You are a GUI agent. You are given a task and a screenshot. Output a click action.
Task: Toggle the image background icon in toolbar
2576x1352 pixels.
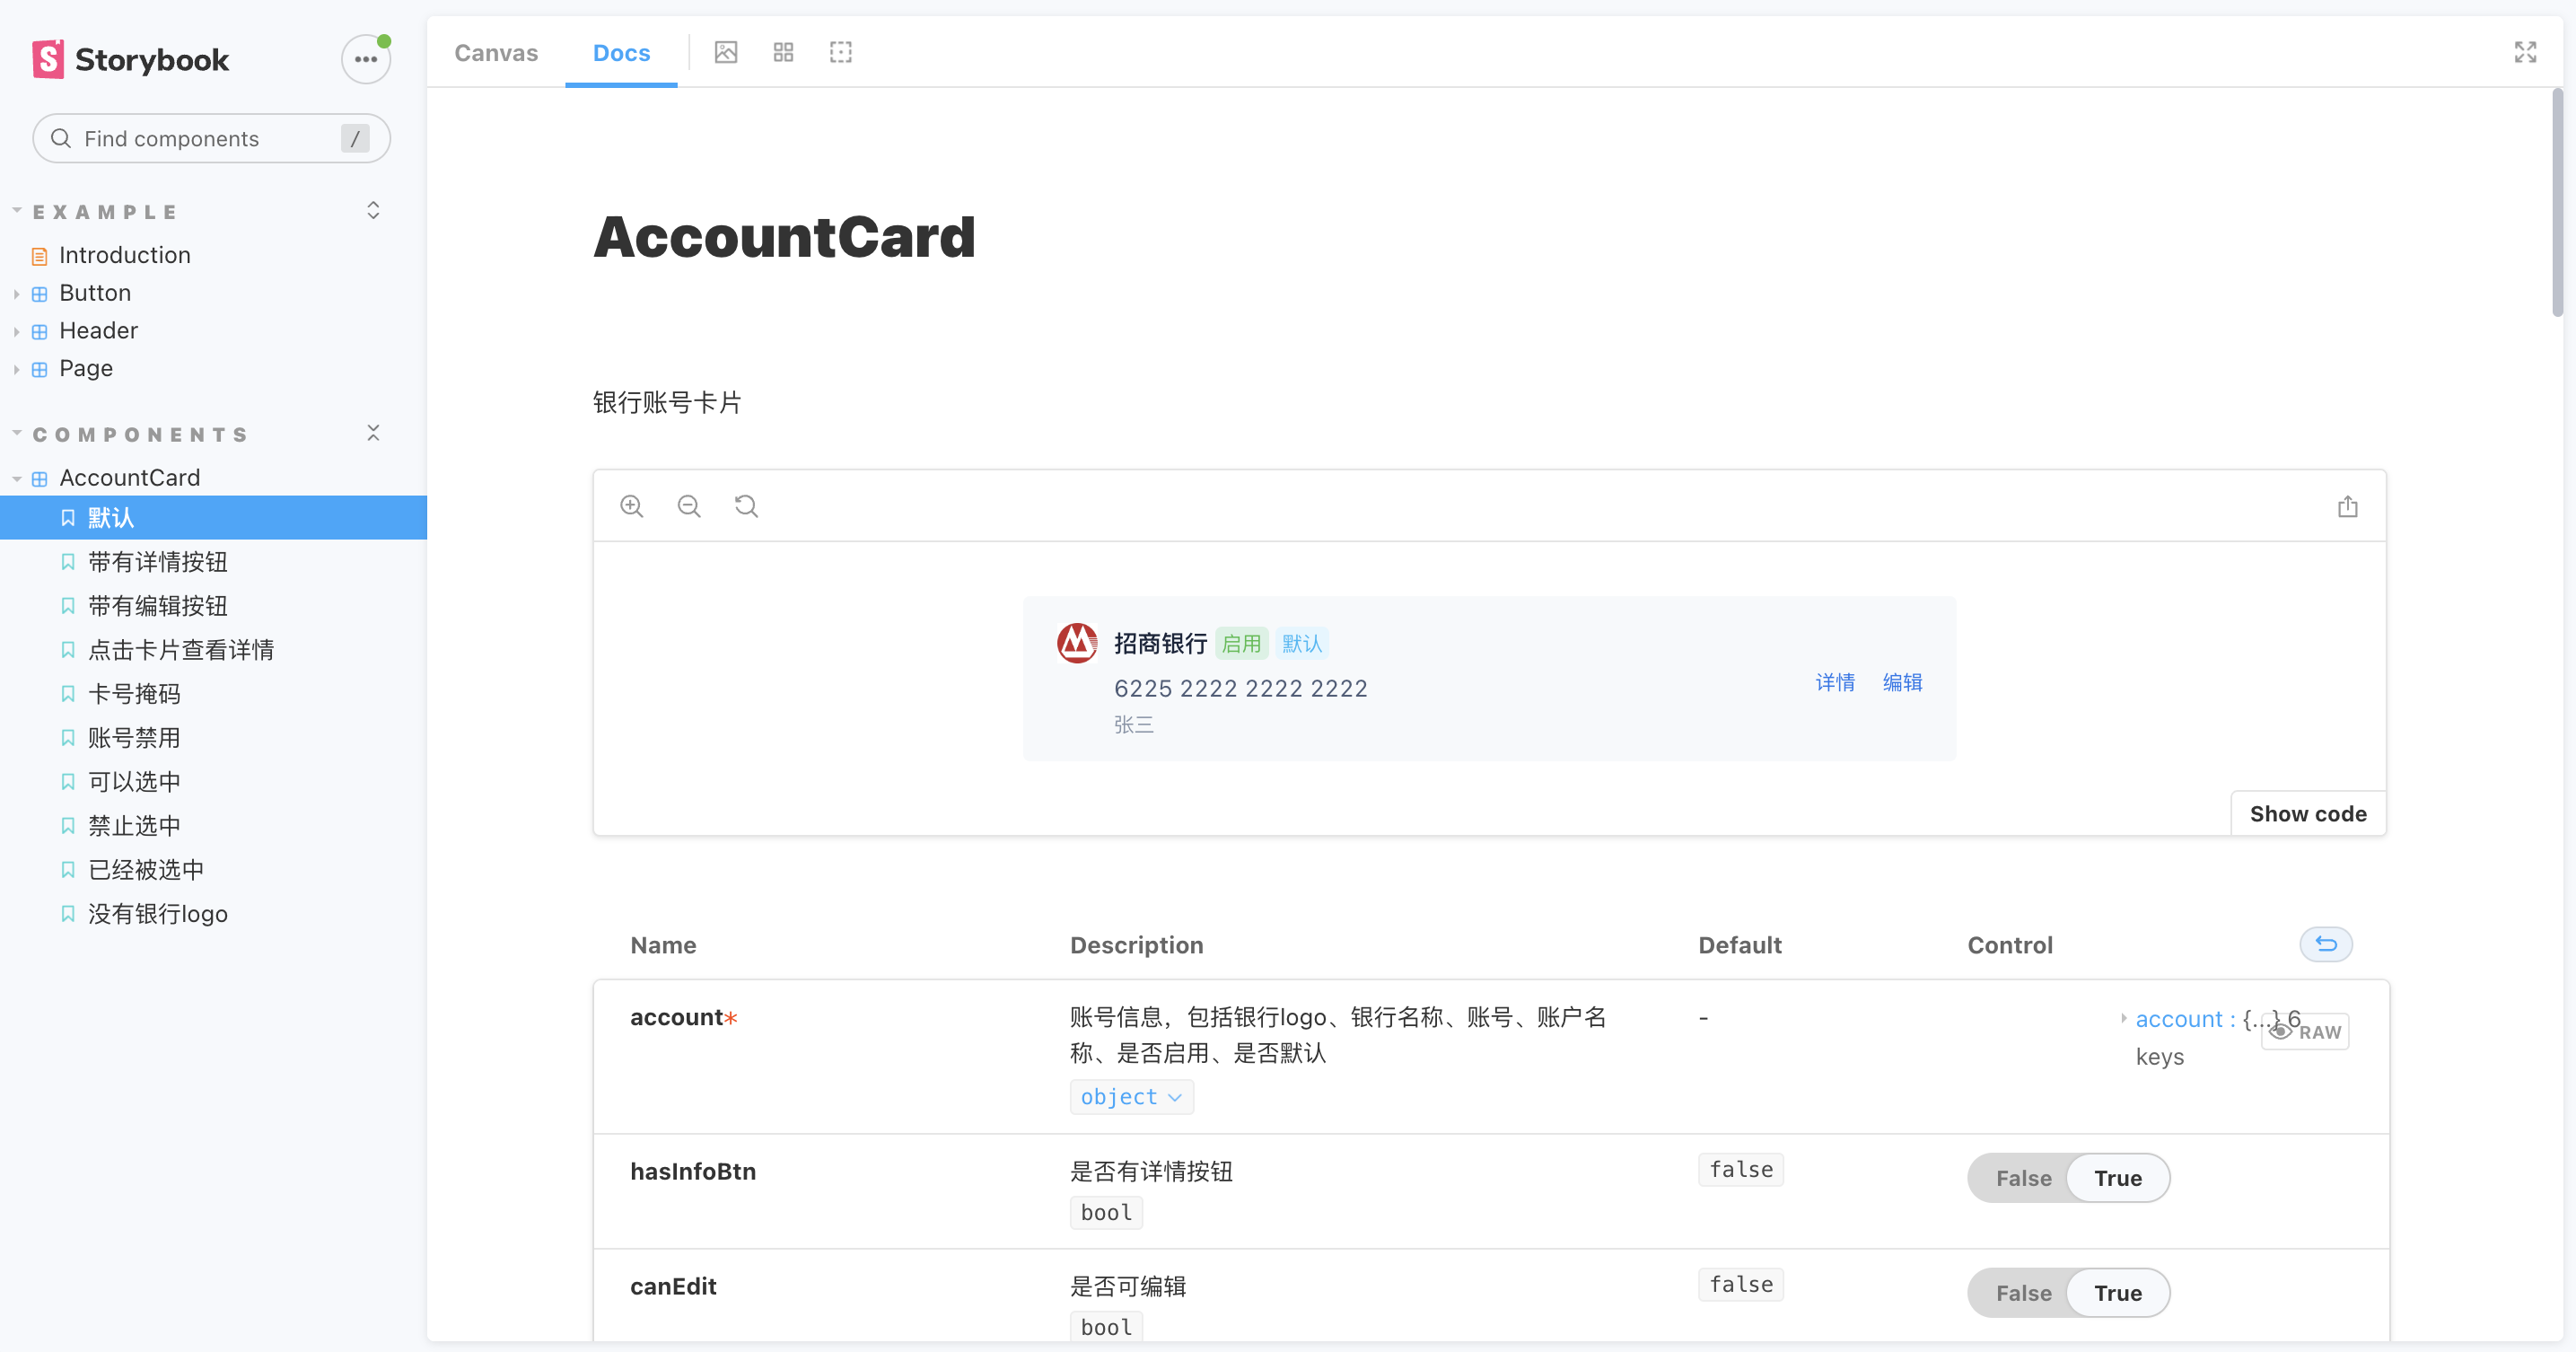pyautogui.click(x=726, y=52)
